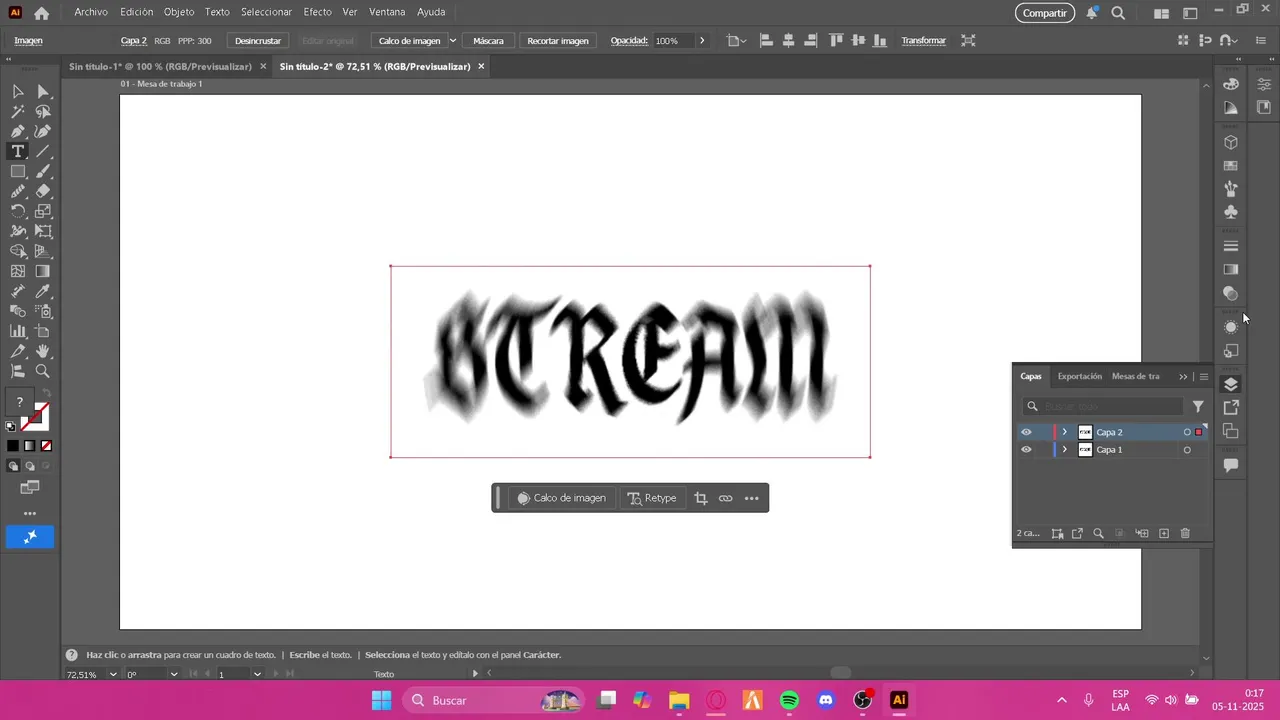1280x720 pixels.
Task: Select the Eraser tool
Action: pos(43,191)
